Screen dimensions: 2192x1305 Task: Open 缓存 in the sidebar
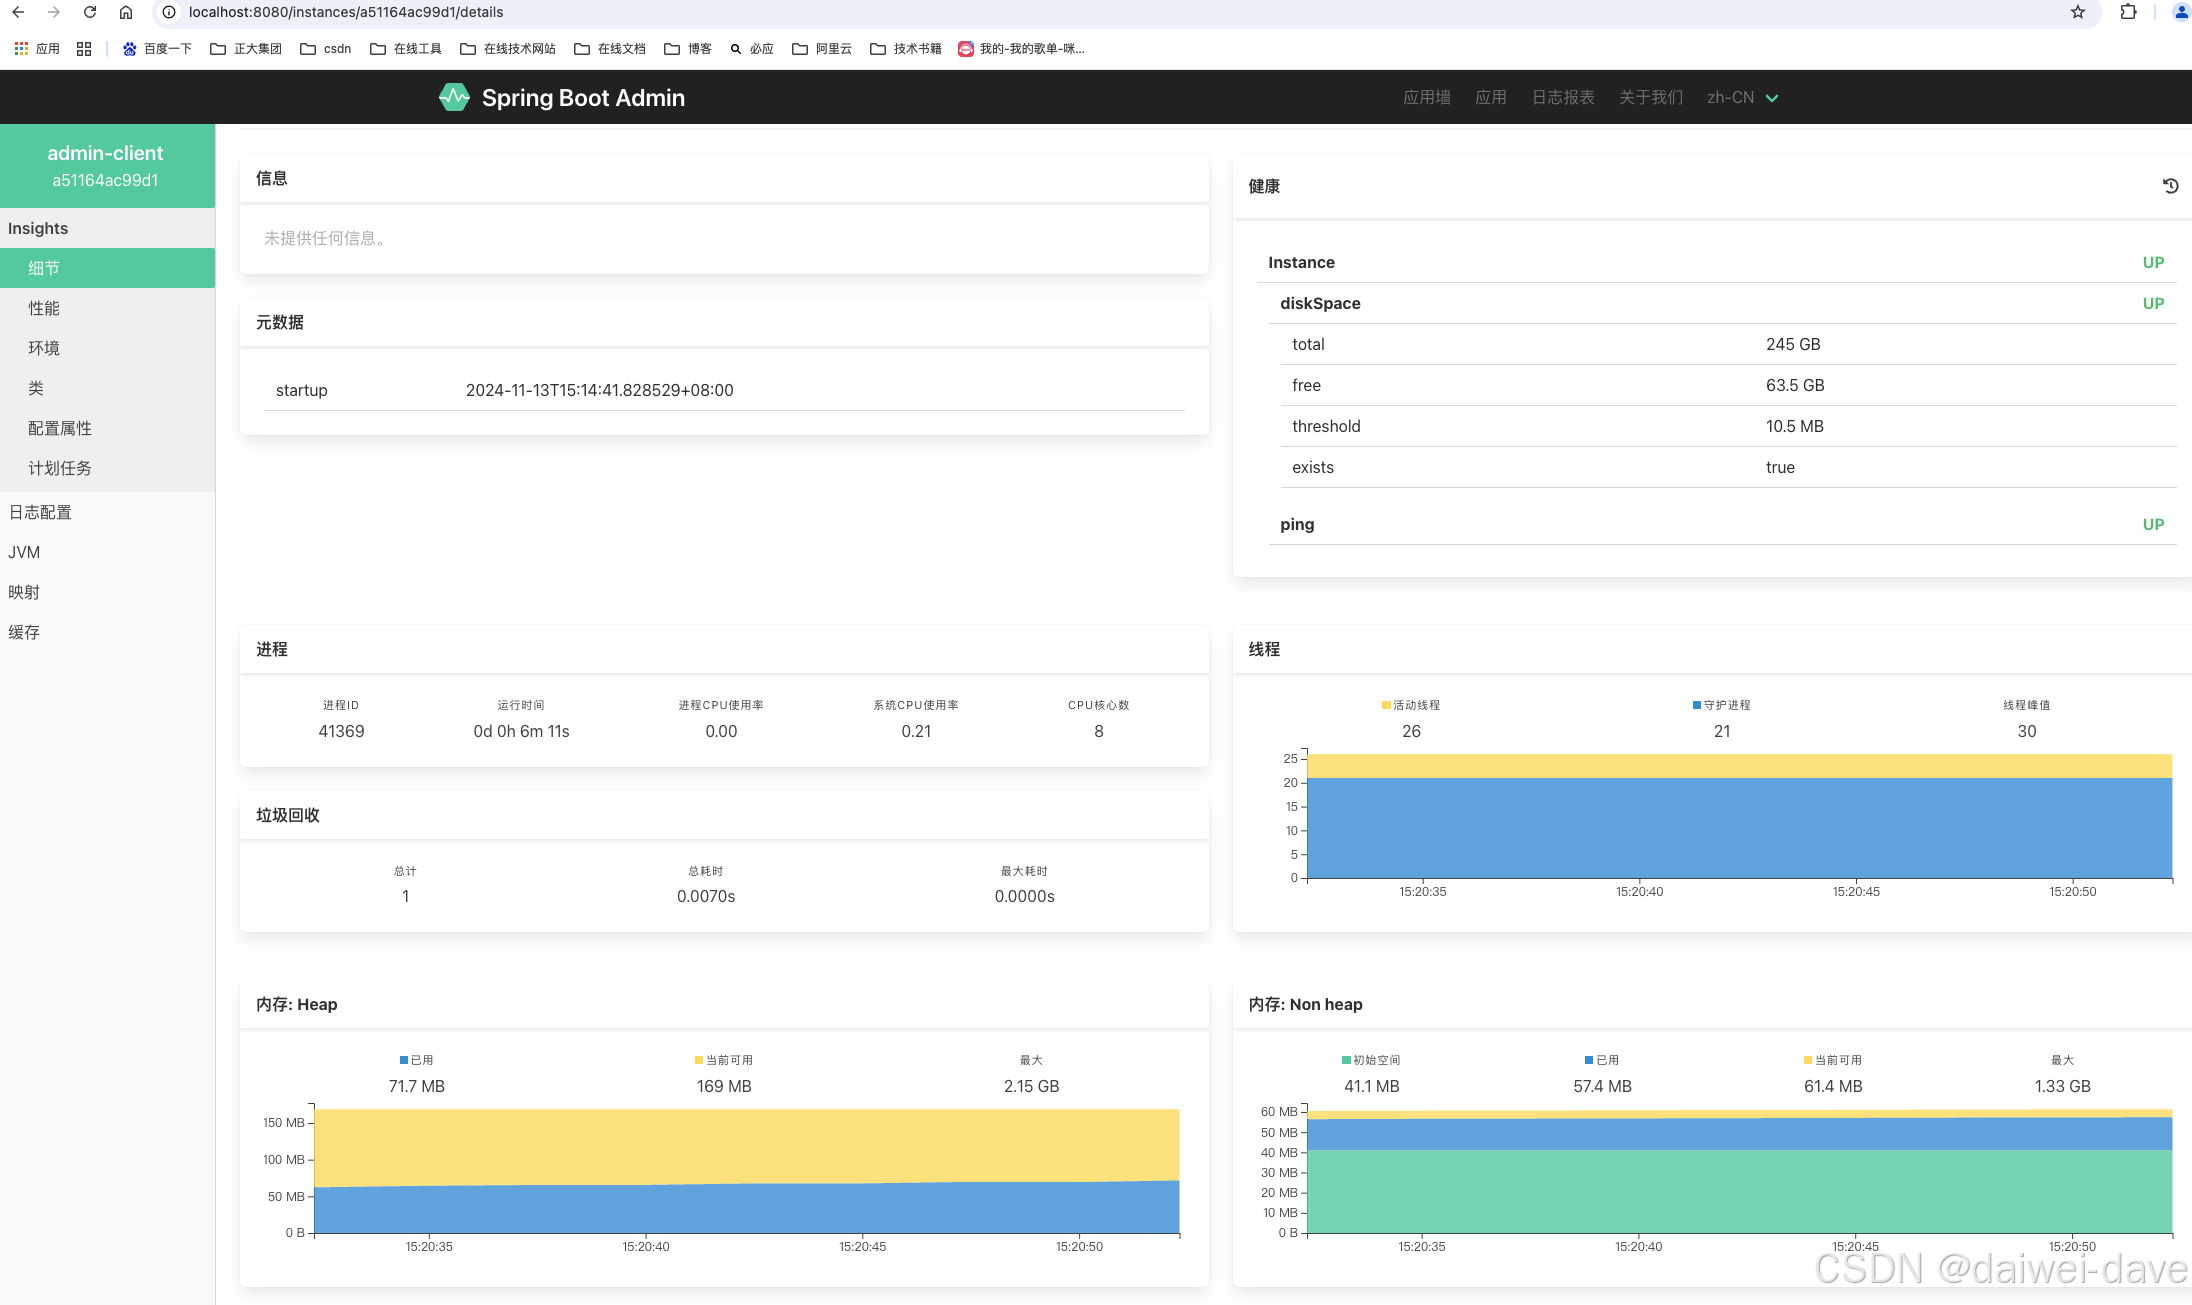(107, 632)
